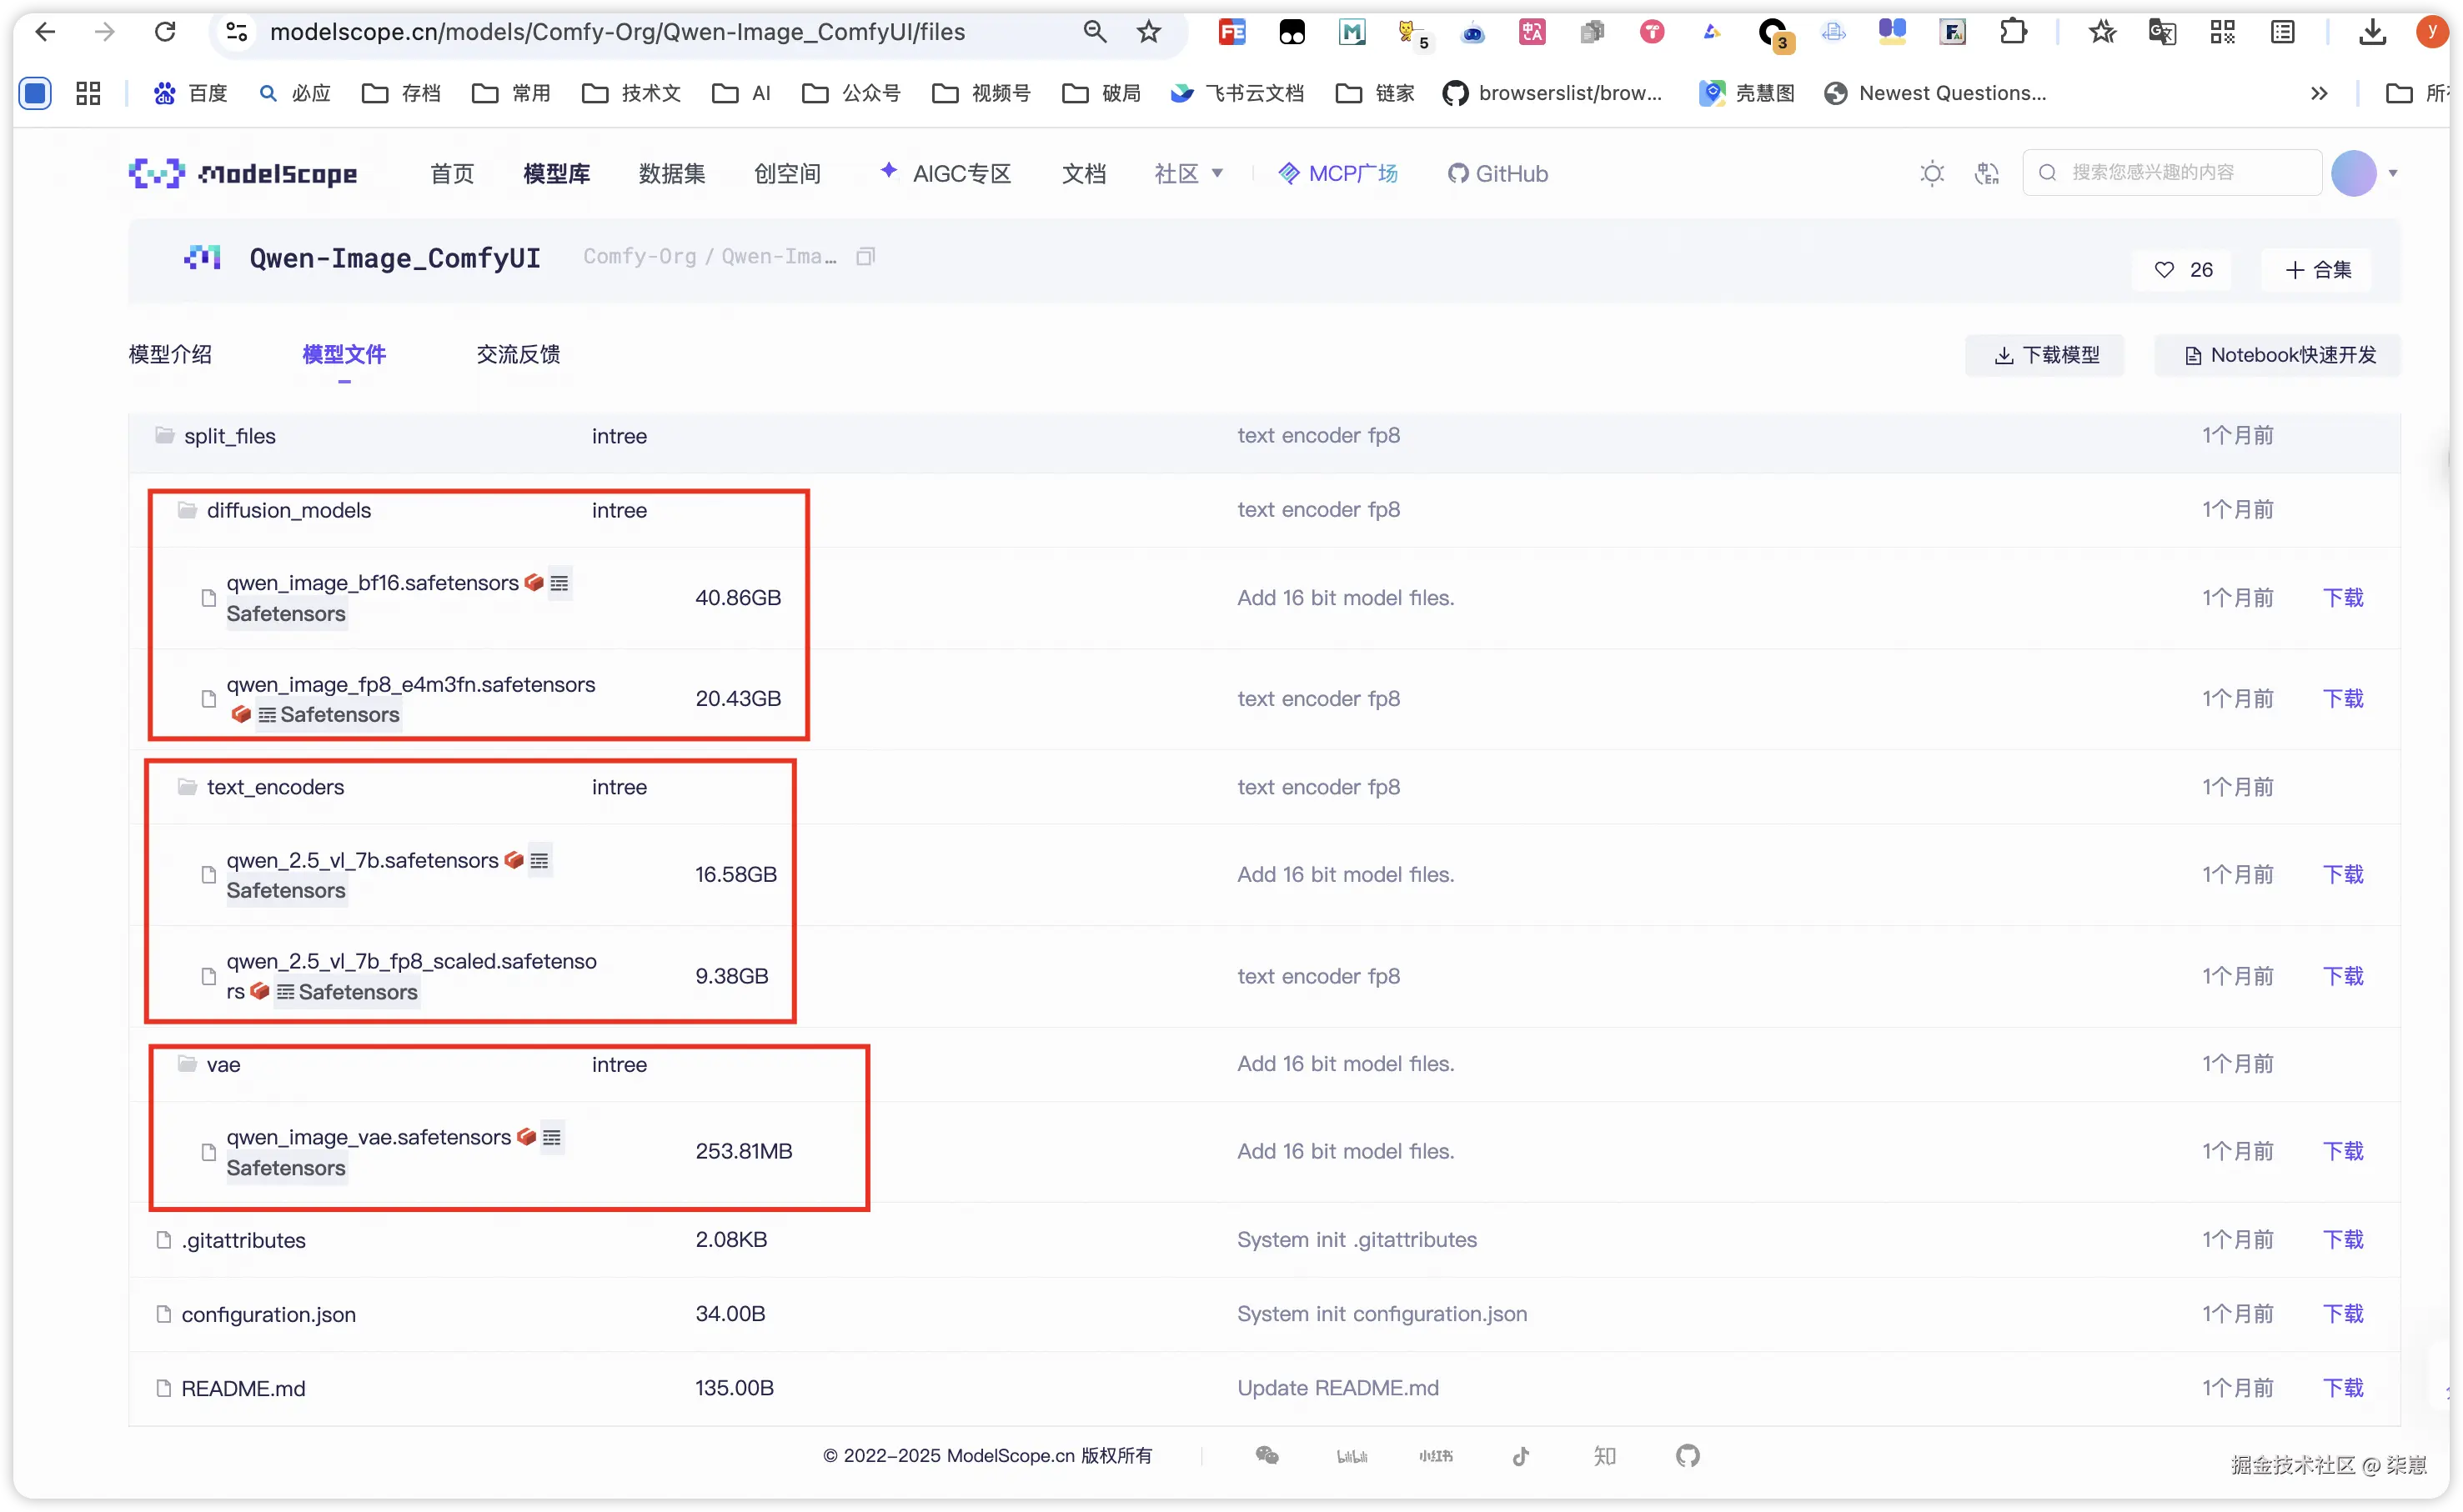Viewport: 2463px width, 1512px height.
Task: Collapse the text_encoders folder
Action: (274, 787)
